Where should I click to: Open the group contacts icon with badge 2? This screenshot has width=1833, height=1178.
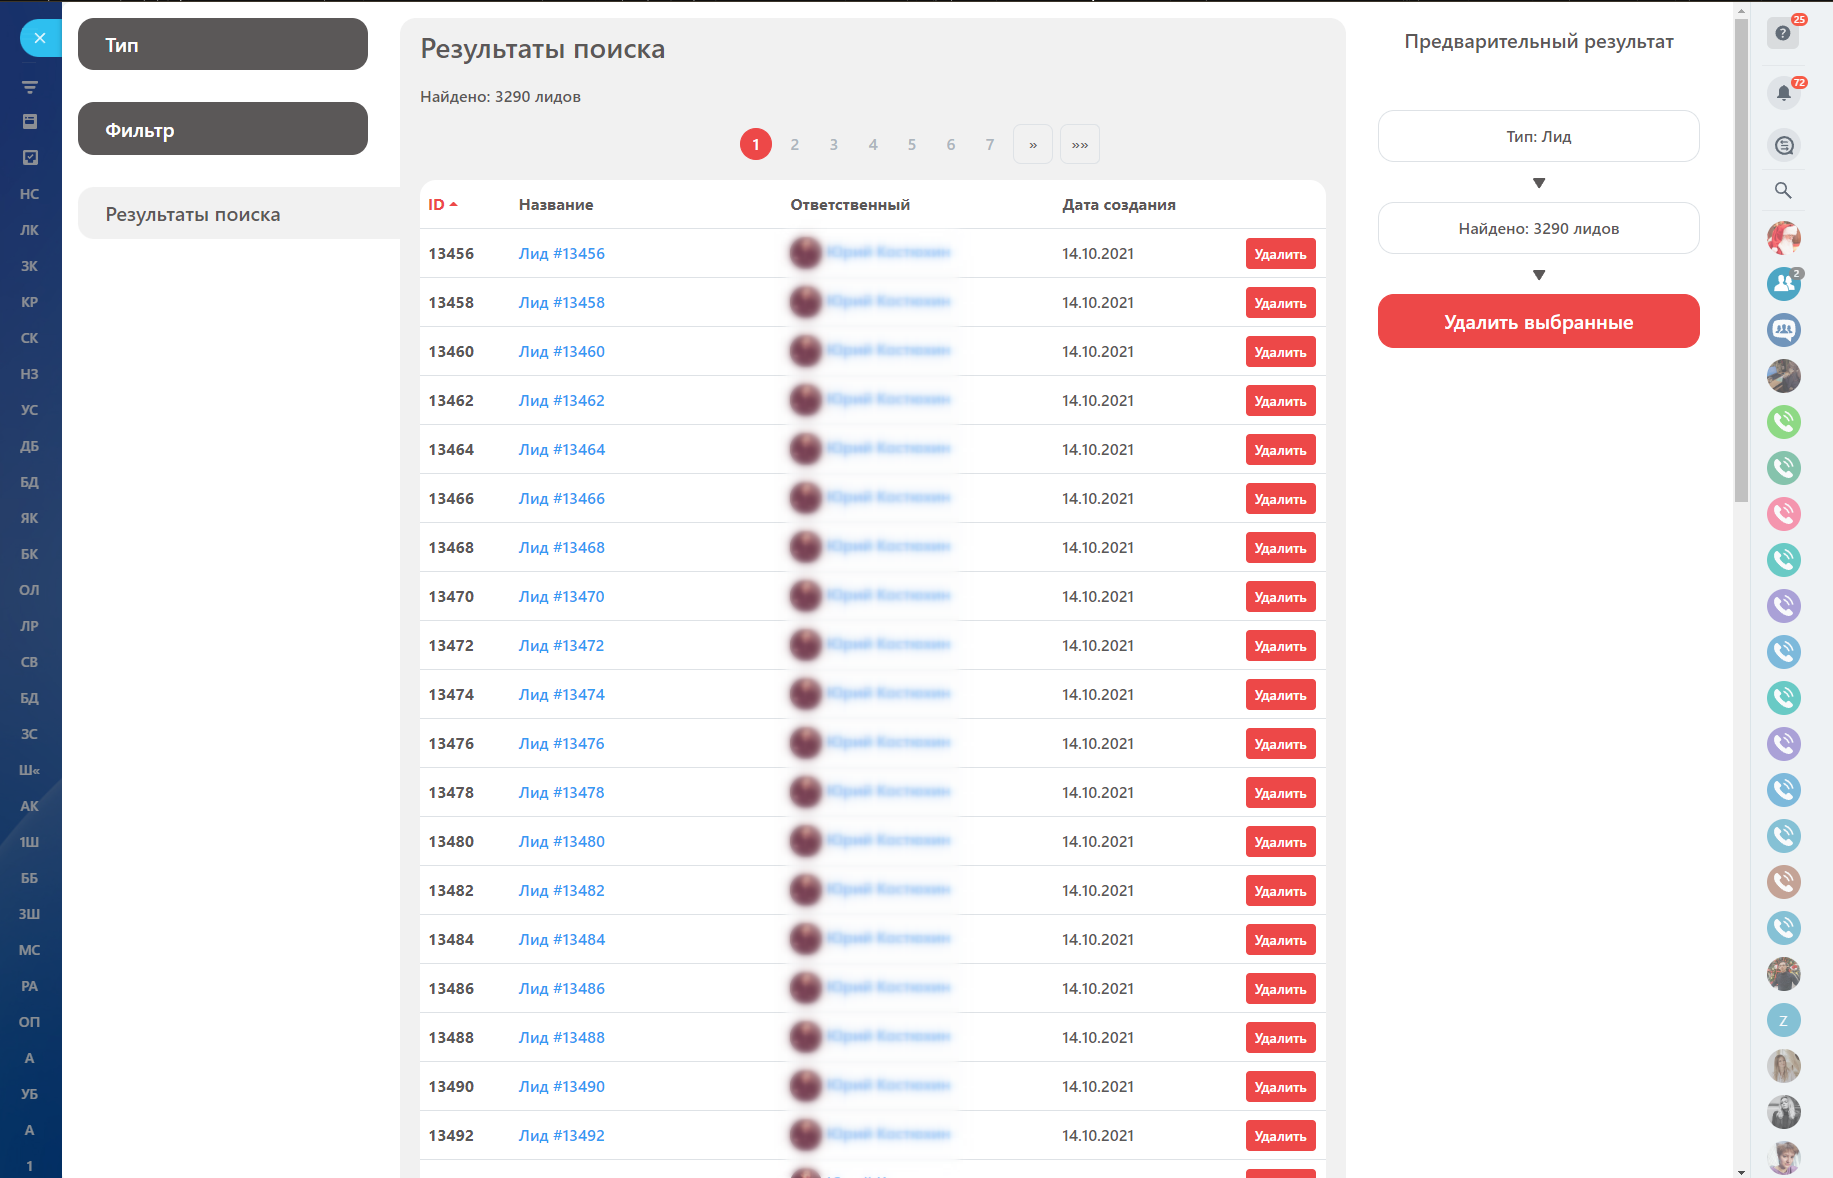pyautogui.click(x=1783, y=284)
